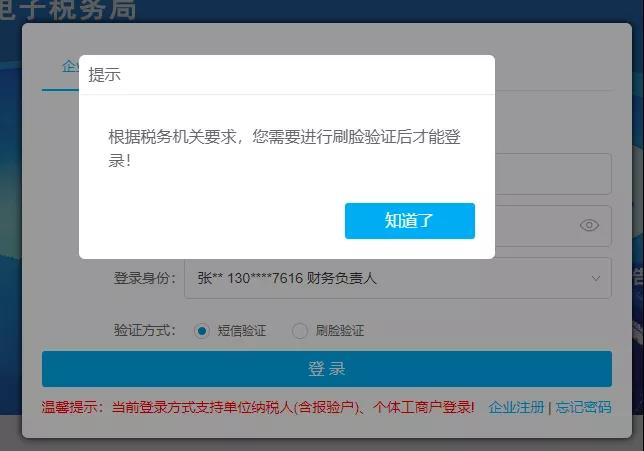This screenshot has width=644, height=451.
Task: Open the identity field showing 财务负责人
Action: point(380,278)
